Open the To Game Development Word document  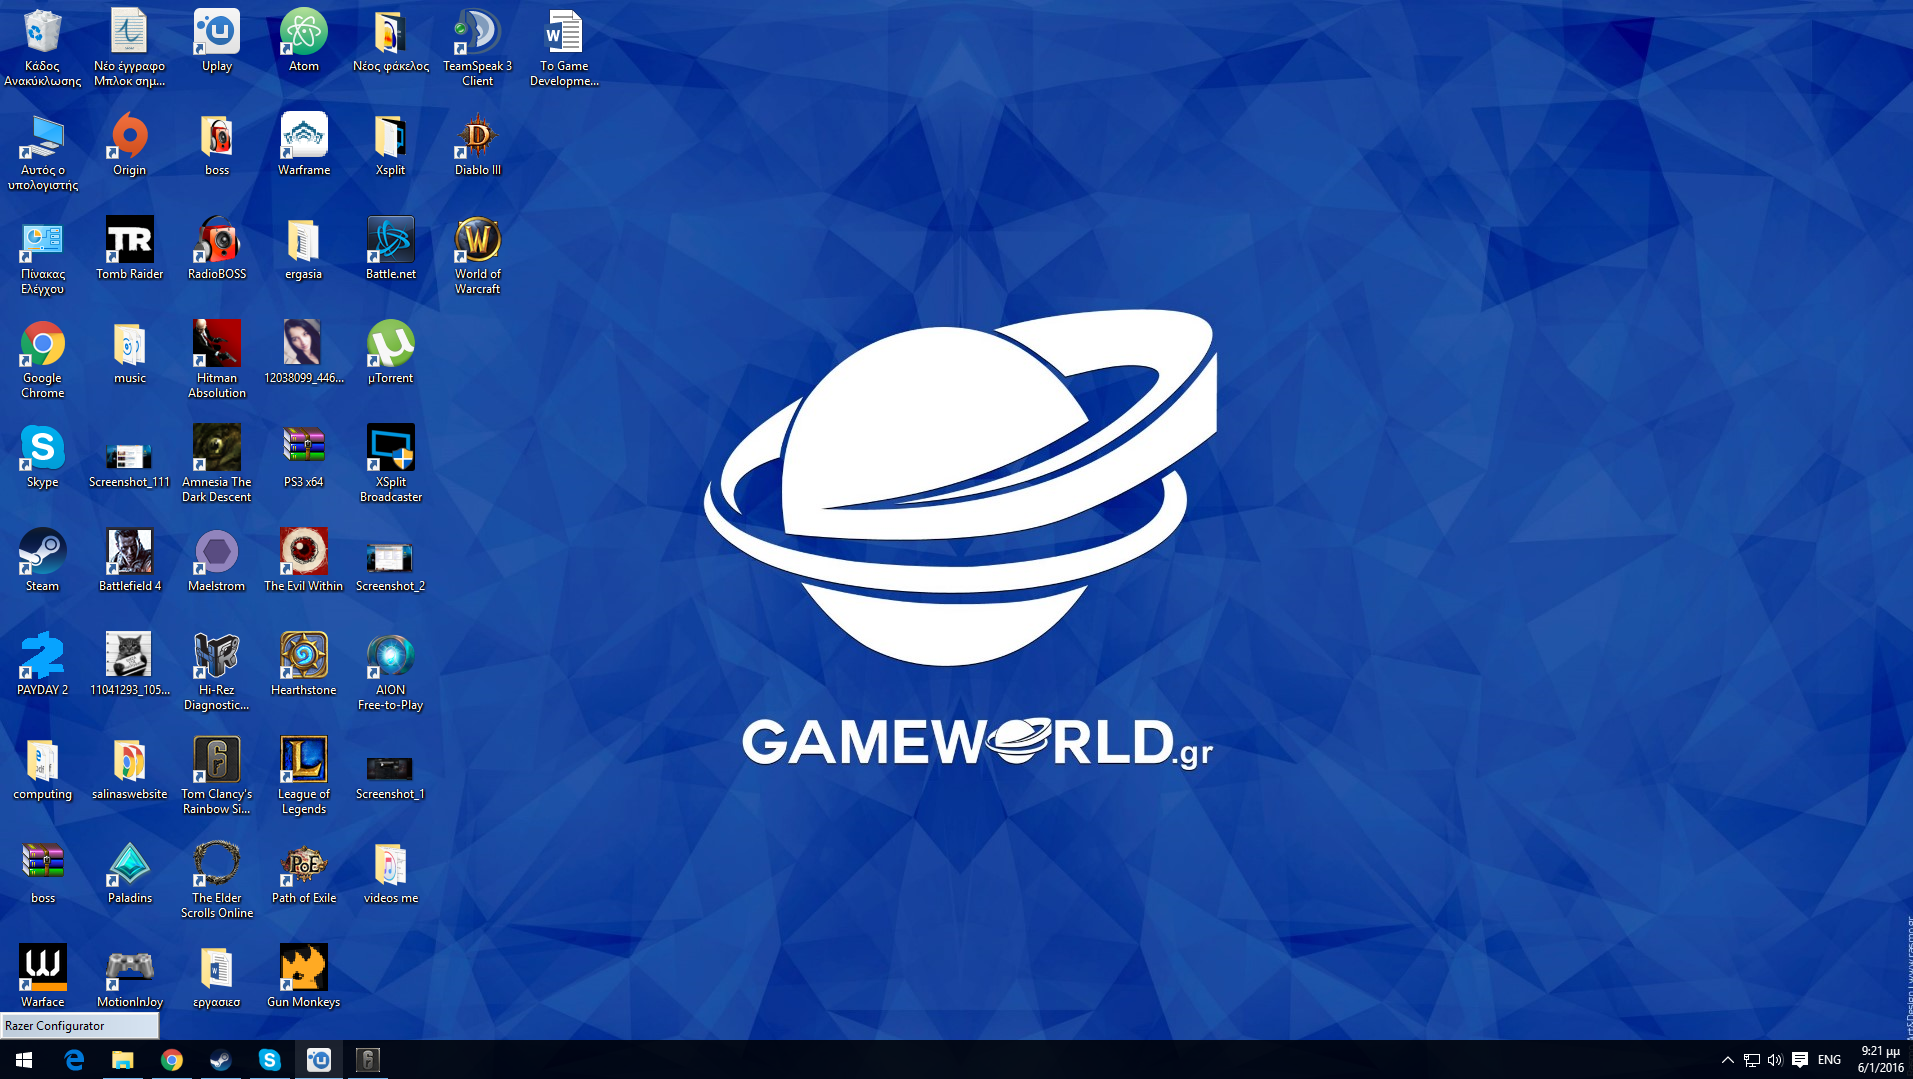click(564, 47)
